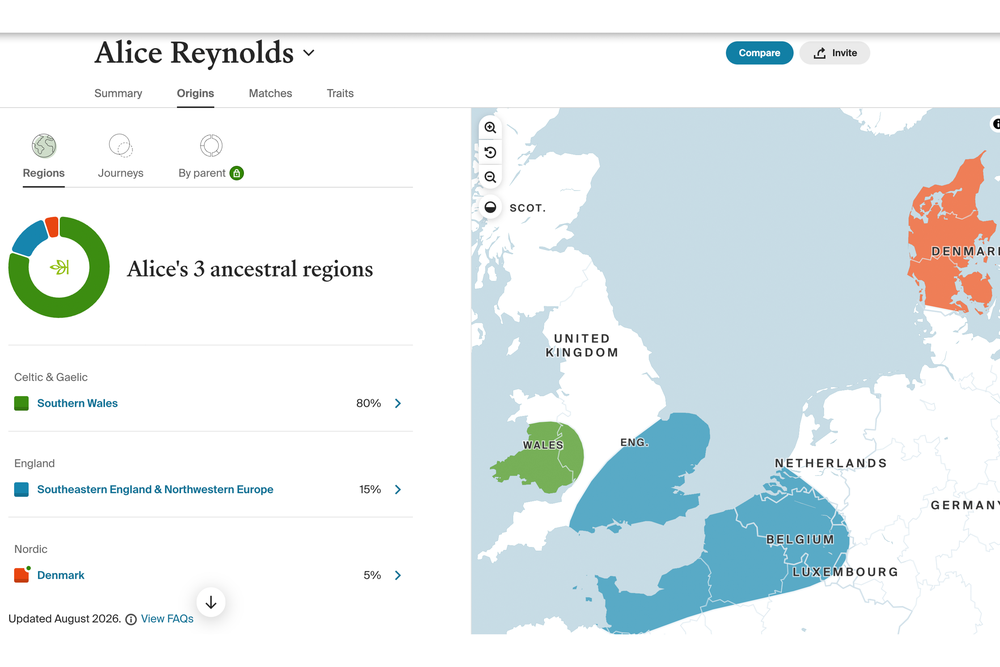Reset the map view
Screen dimensions: 1000x667
click(x=490, y=152)
